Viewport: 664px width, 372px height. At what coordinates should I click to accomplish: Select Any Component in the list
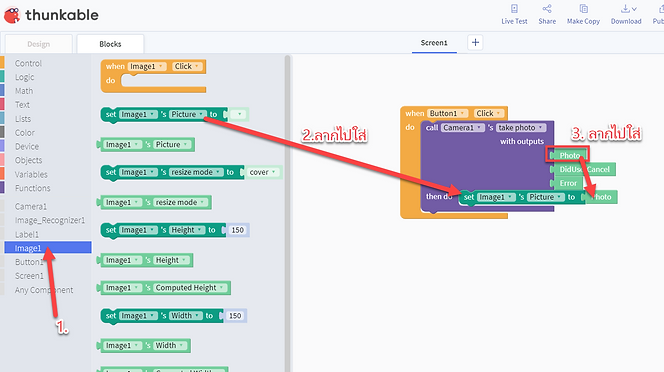(44, 290)
